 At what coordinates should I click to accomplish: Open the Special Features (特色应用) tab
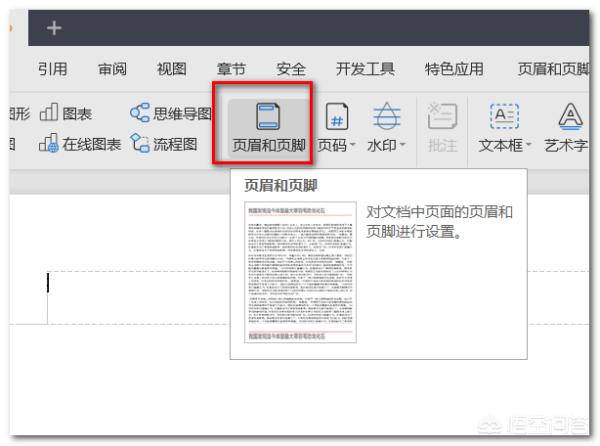click(454, 69)
